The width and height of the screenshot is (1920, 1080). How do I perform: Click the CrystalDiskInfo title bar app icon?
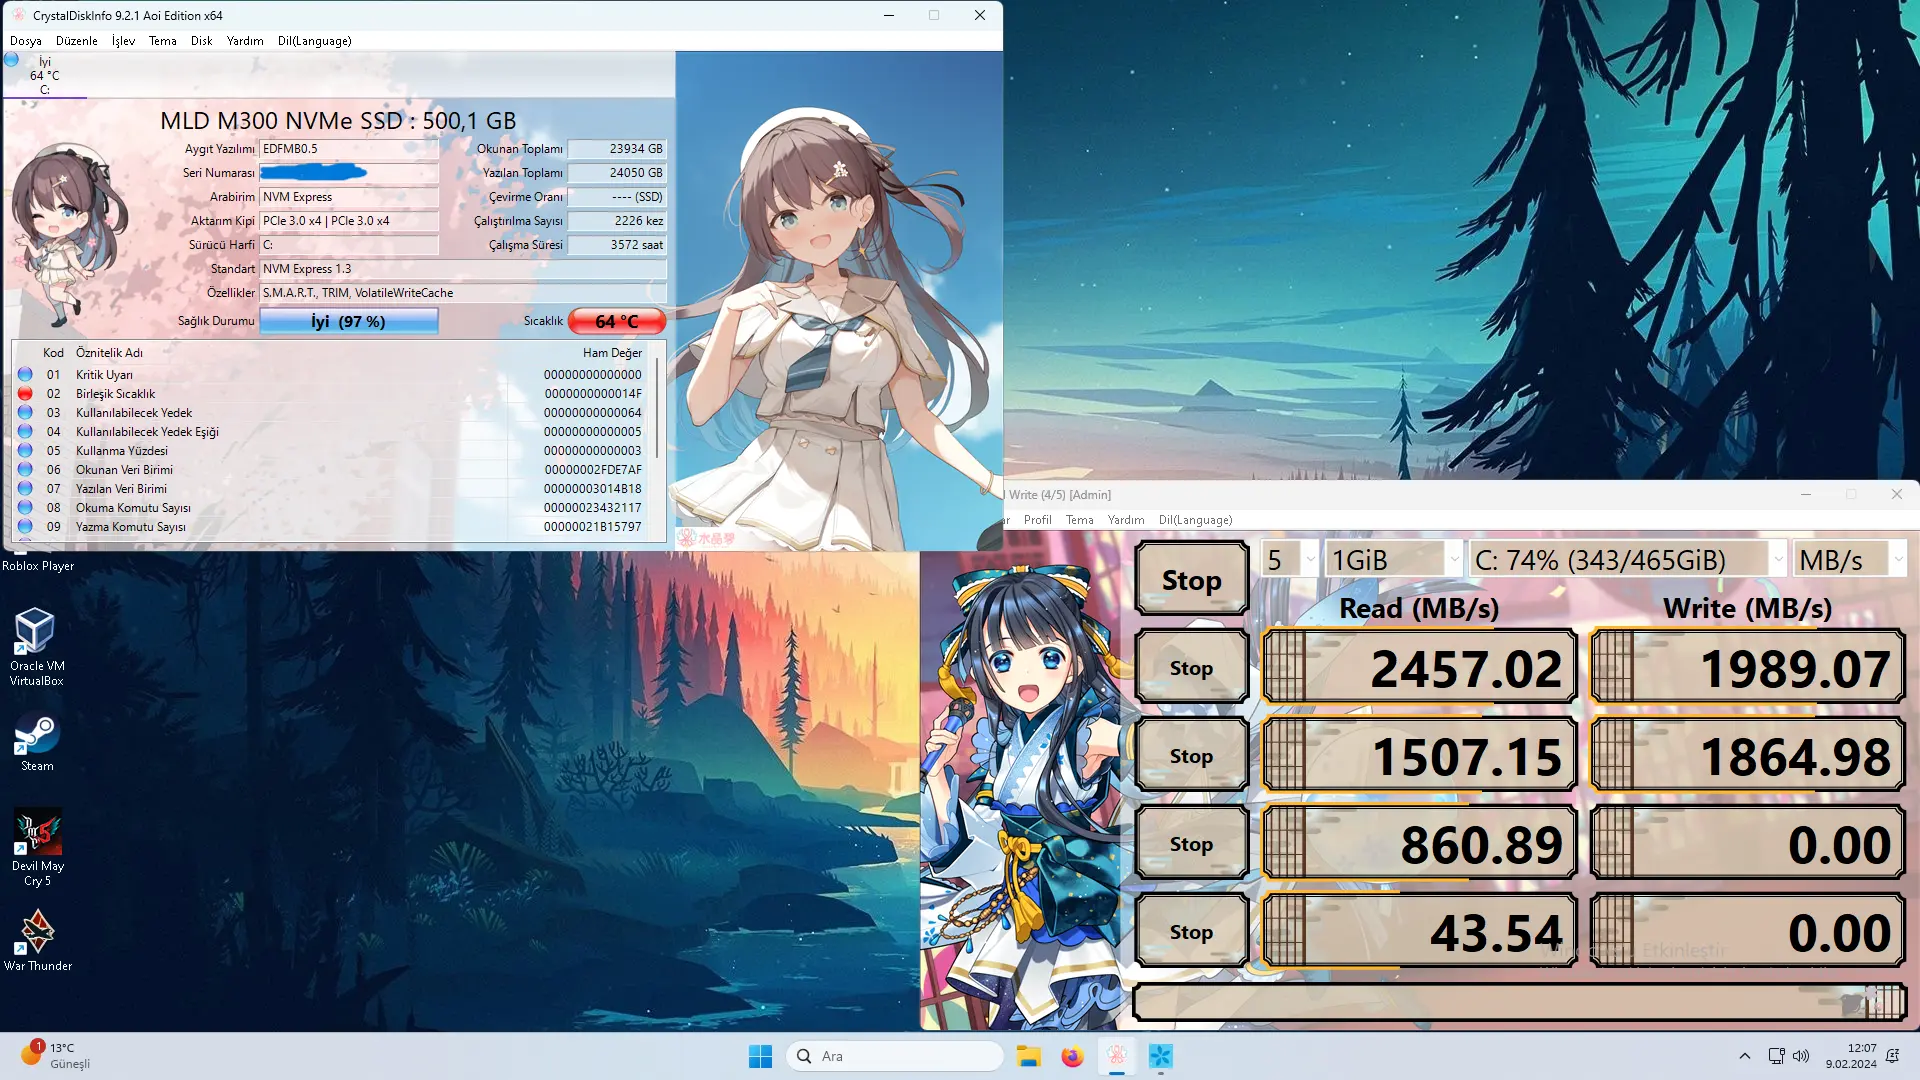18,15
